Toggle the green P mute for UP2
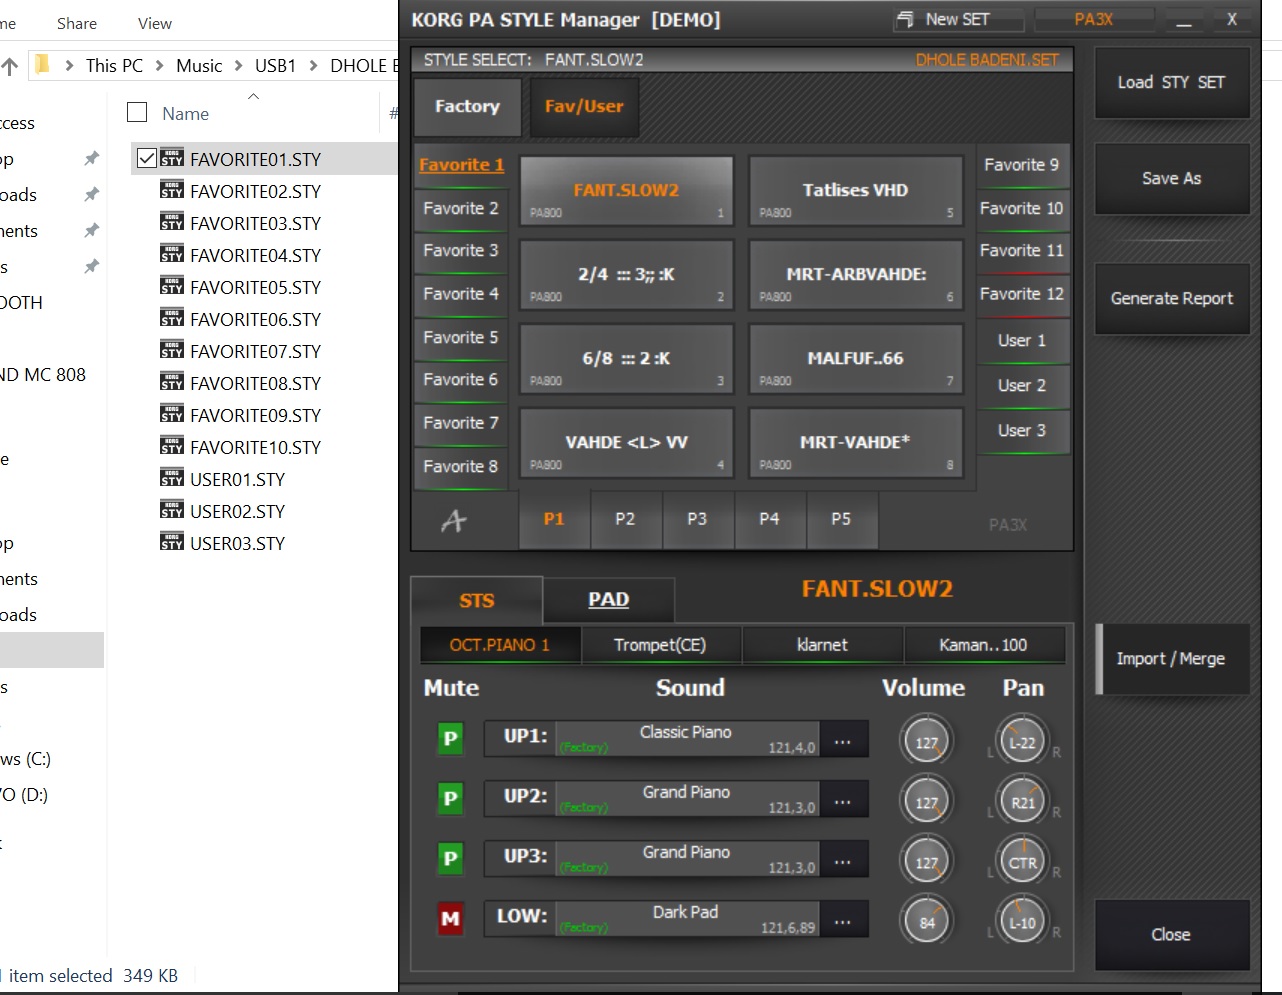Viewport: 1282px width, 995px height. click(x=450, y=799)
